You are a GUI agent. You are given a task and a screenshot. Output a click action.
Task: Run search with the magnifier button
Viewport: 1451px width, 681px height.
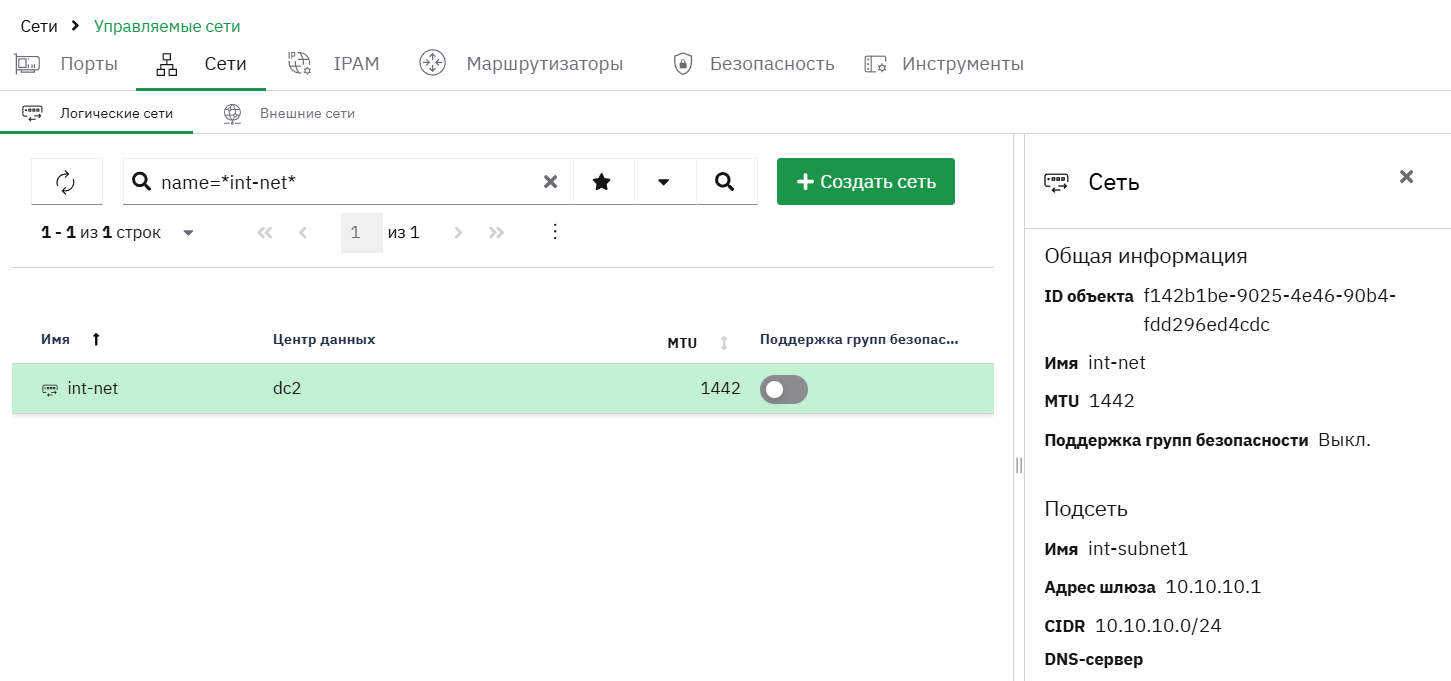pos(726,182)
